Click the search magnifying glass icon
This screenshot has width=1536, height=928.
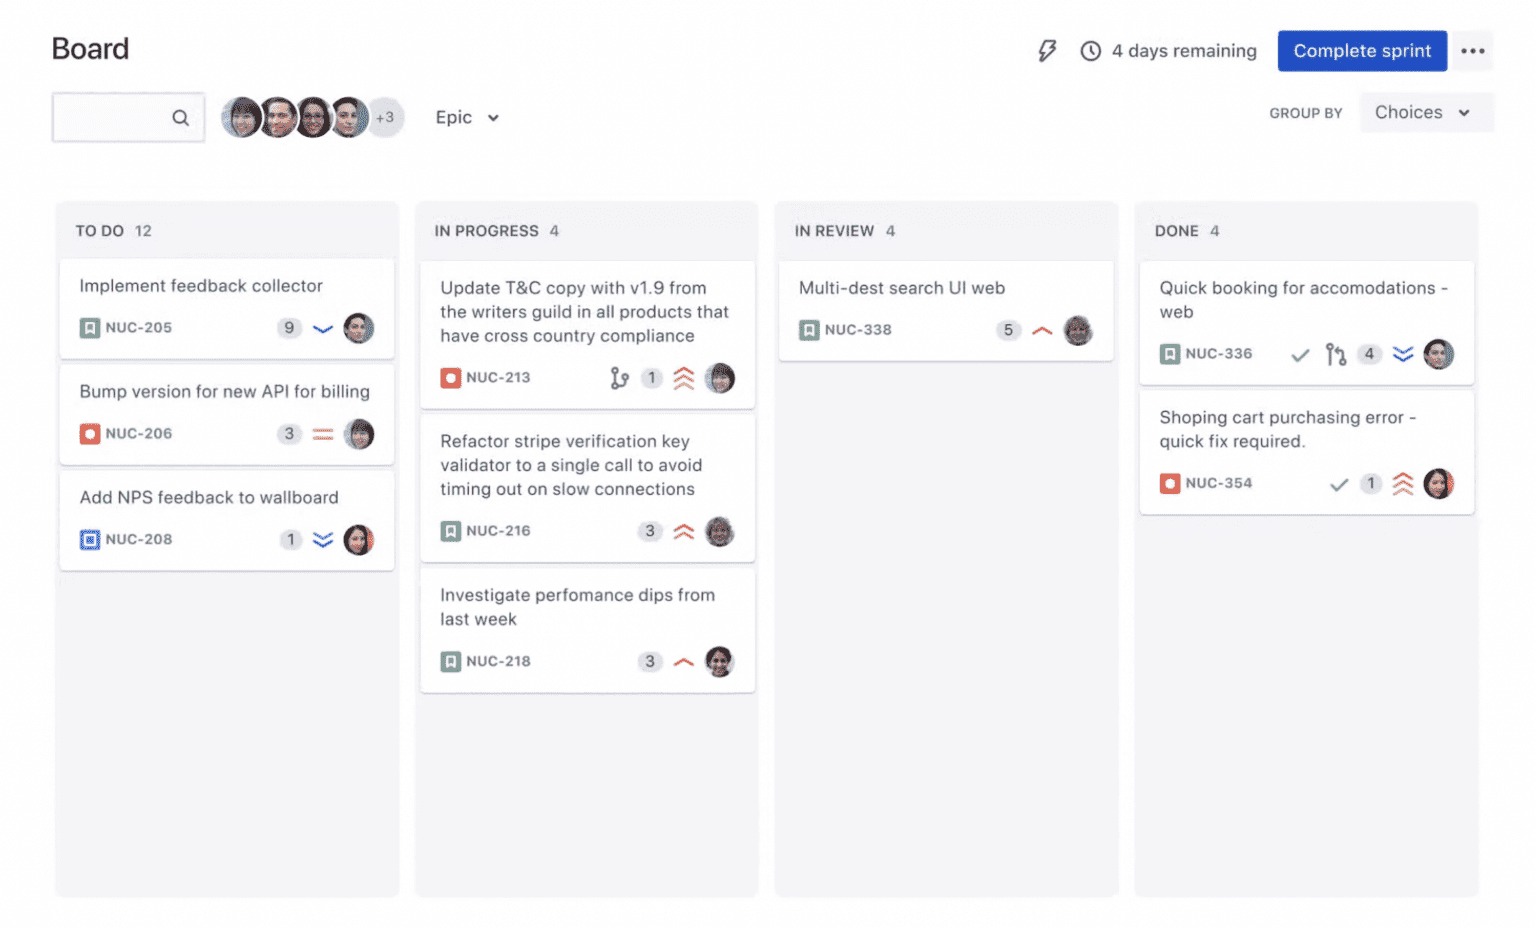[180, 117]
